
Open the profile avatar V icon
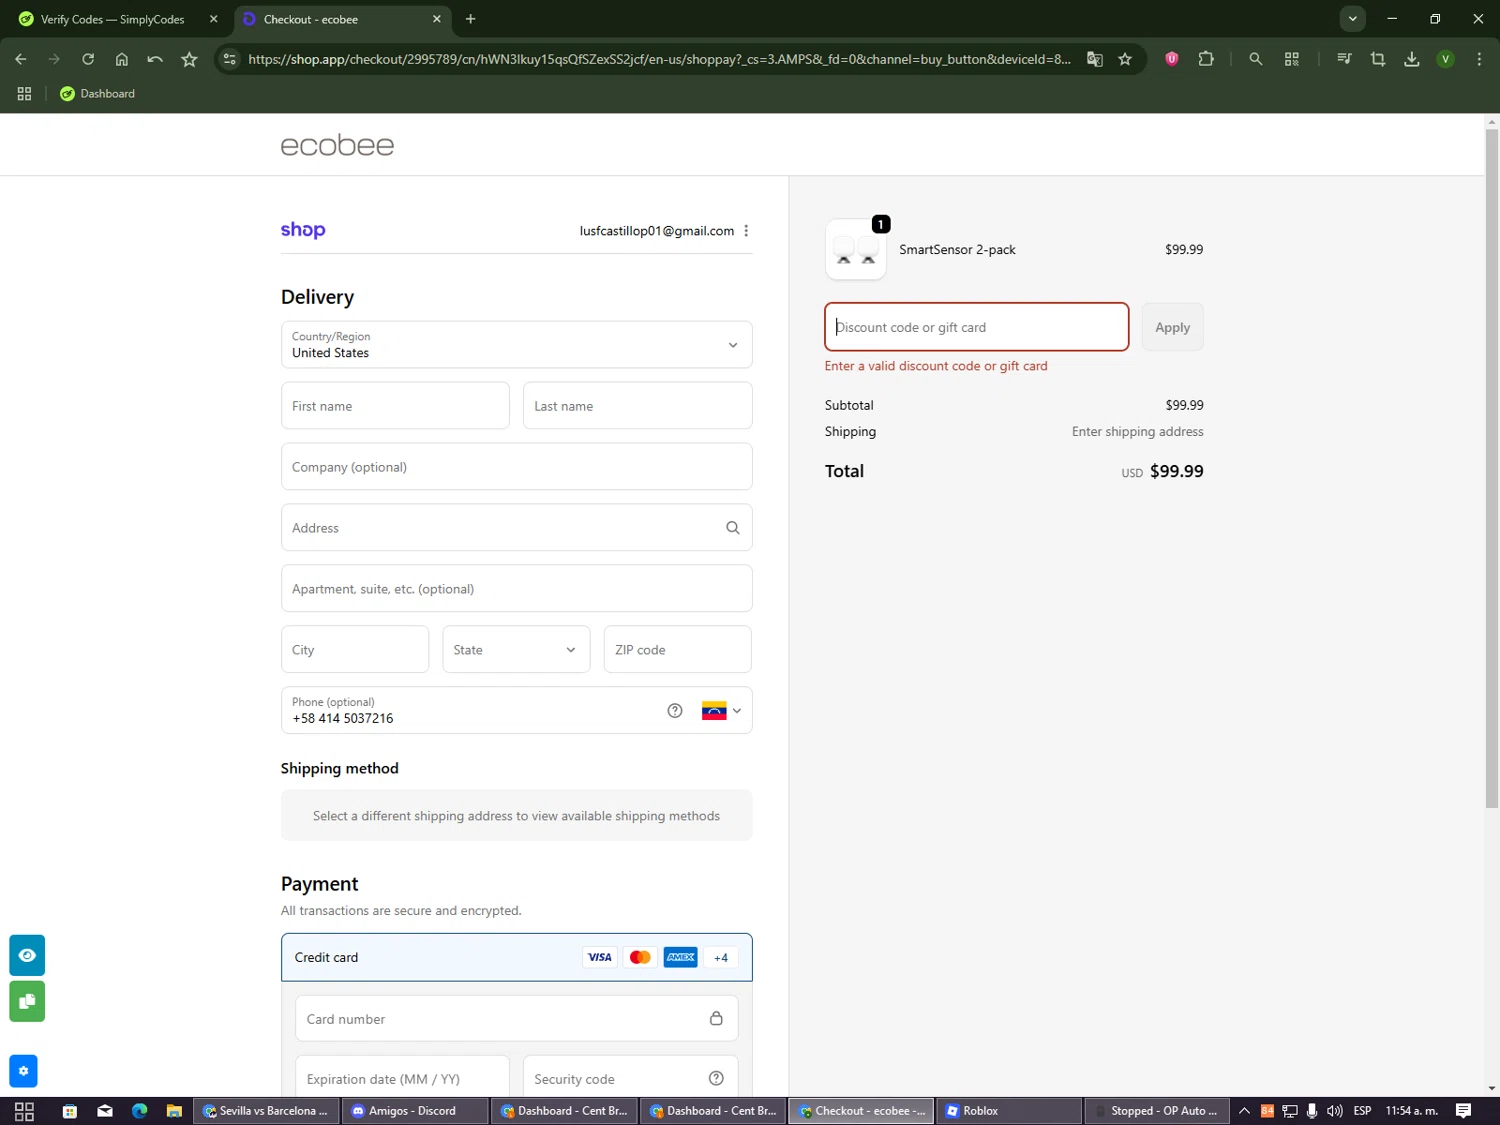click(x=1445, y=59)
